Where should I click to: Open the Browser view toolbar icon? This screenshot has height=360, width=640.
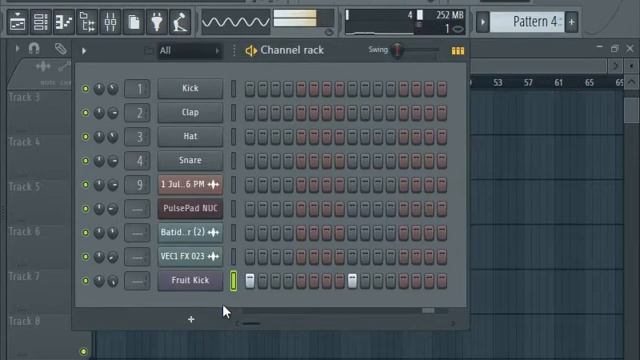87,22
